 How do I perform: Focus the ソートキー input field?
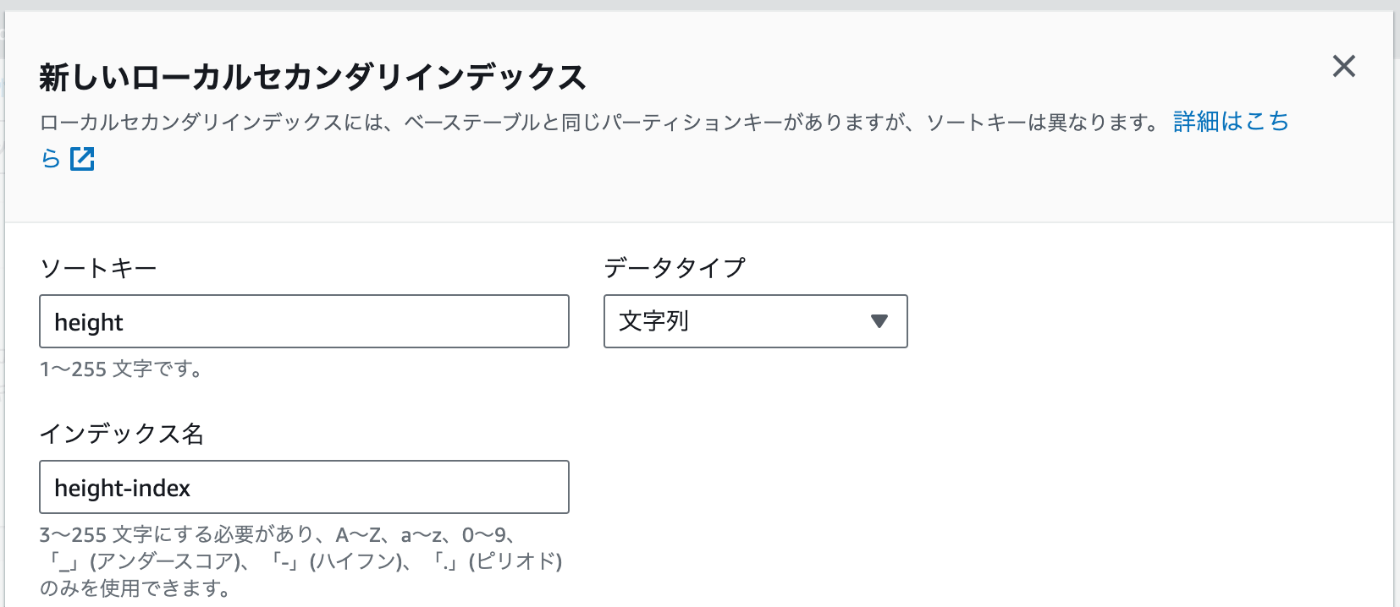pyautogui.click(x=304, y=321)
